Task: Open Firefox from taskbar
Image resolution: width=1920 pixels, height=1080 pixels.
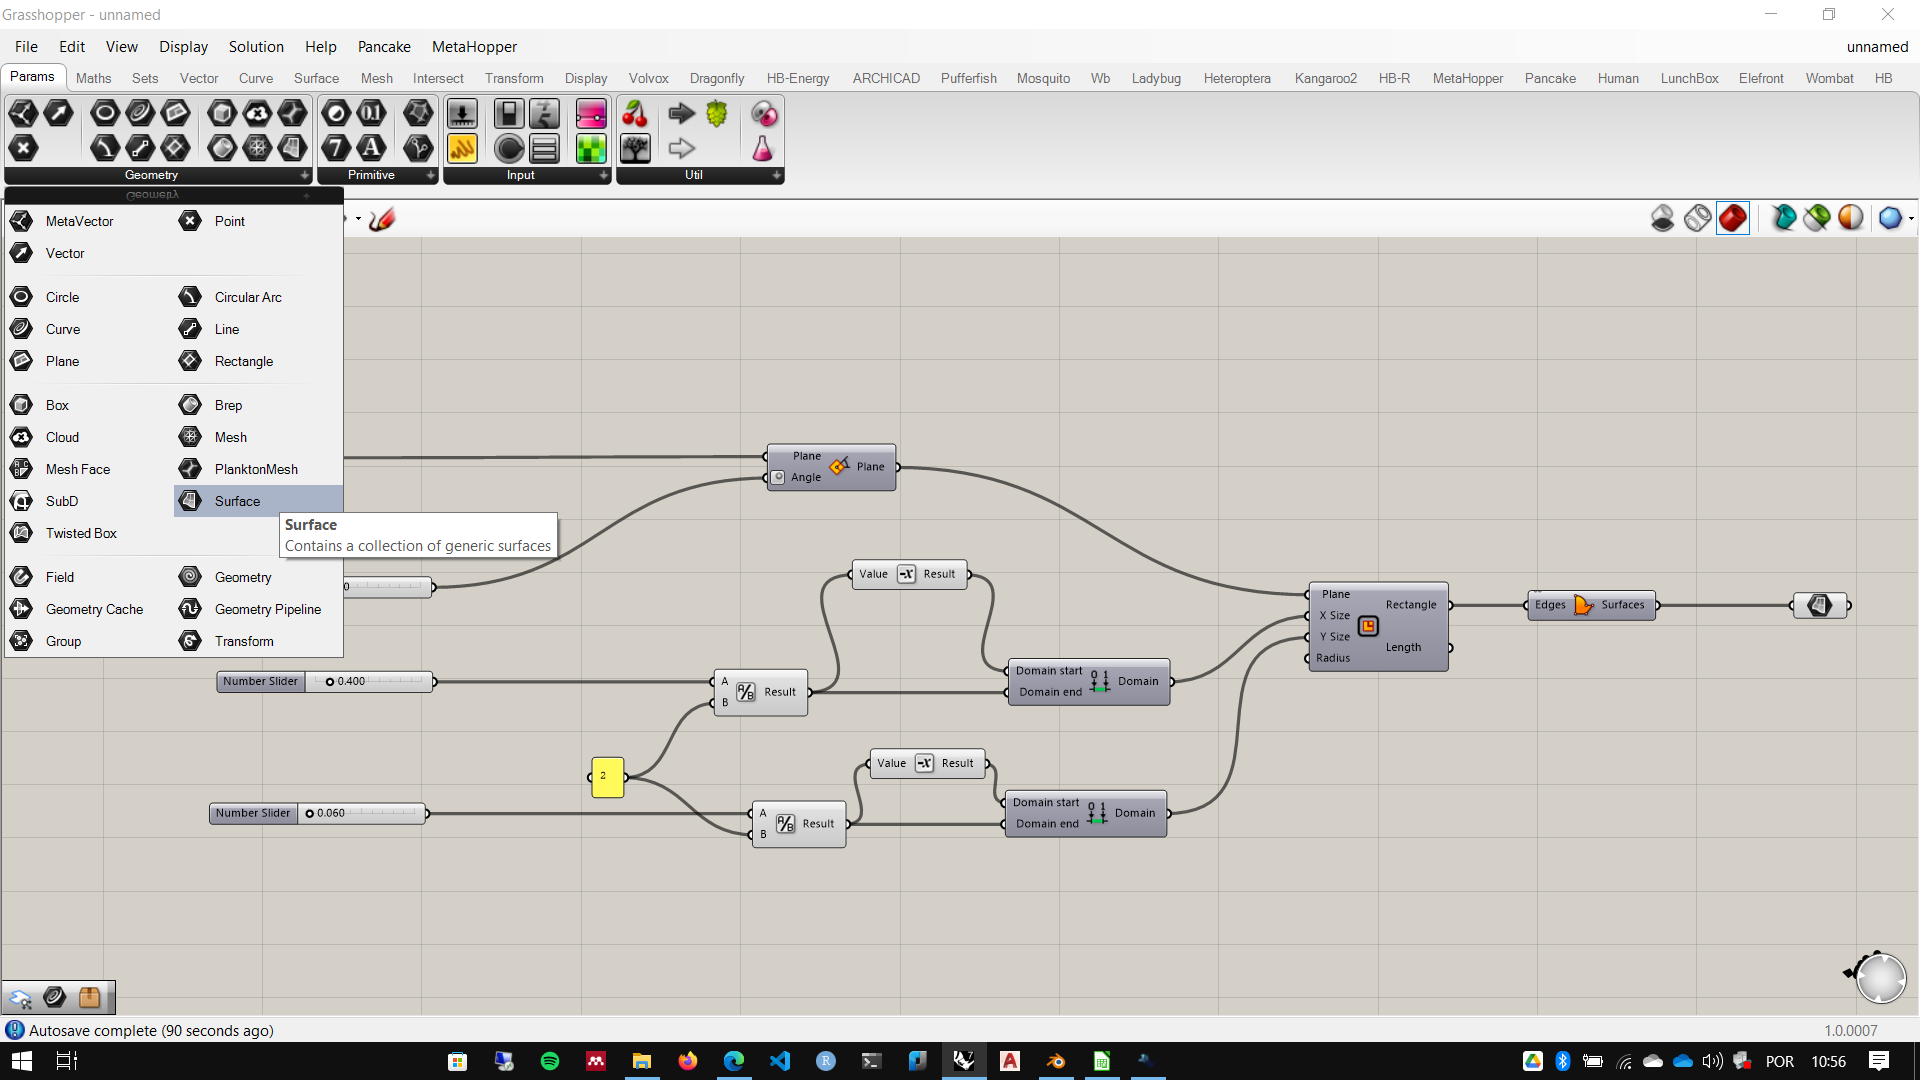Action: [688, 1061]
